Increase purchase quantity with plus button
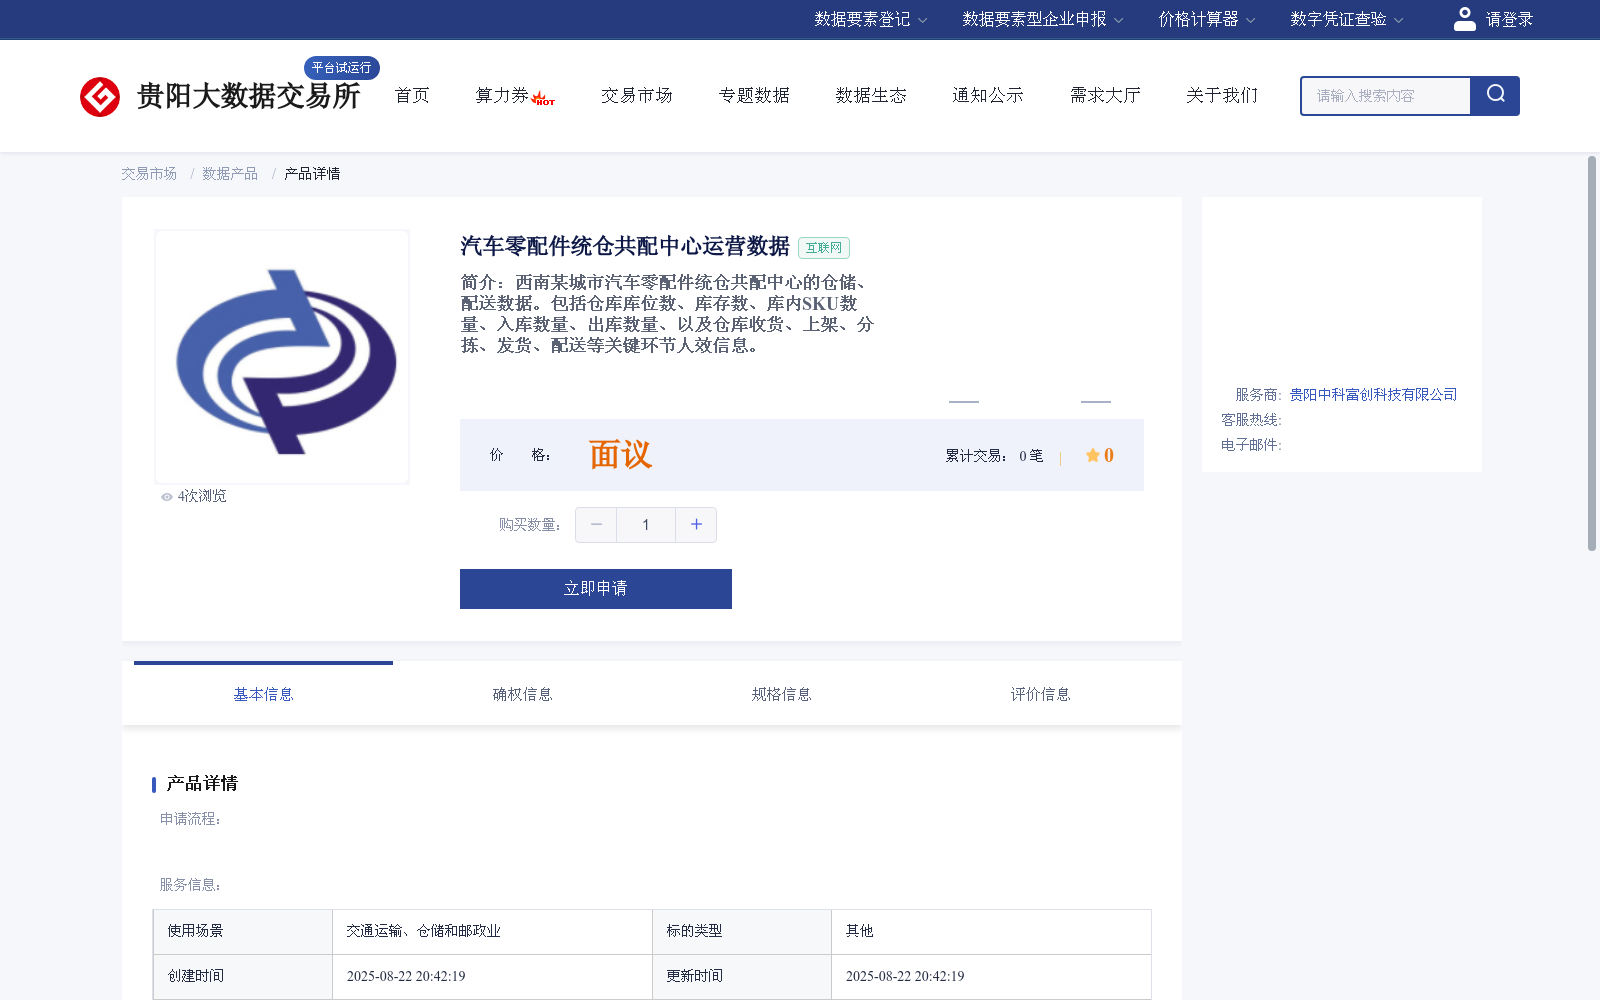 coord(696,525)
